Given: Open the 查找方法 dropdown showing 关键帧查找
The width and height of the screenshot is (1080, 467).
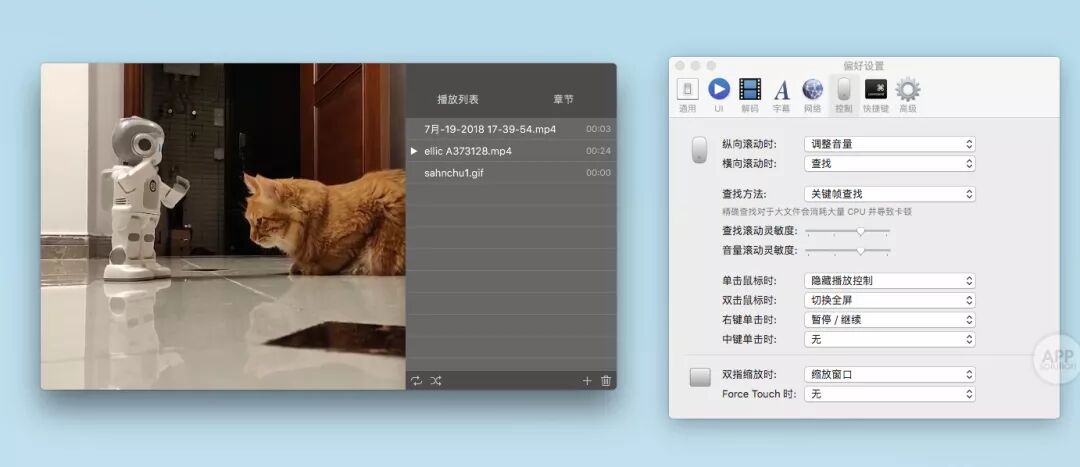Looking at the screenshot, I should (889, 194).
